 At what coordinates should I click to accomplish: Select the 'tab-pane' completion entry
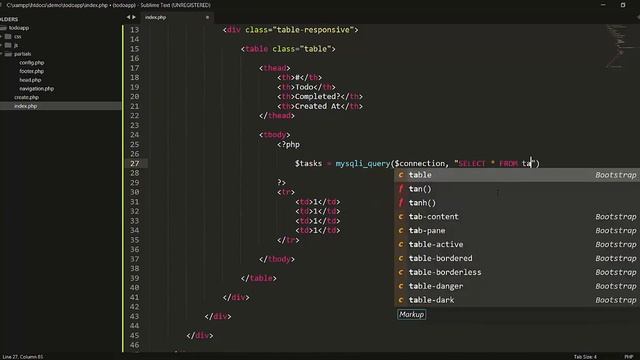click(x=517, y=231)
